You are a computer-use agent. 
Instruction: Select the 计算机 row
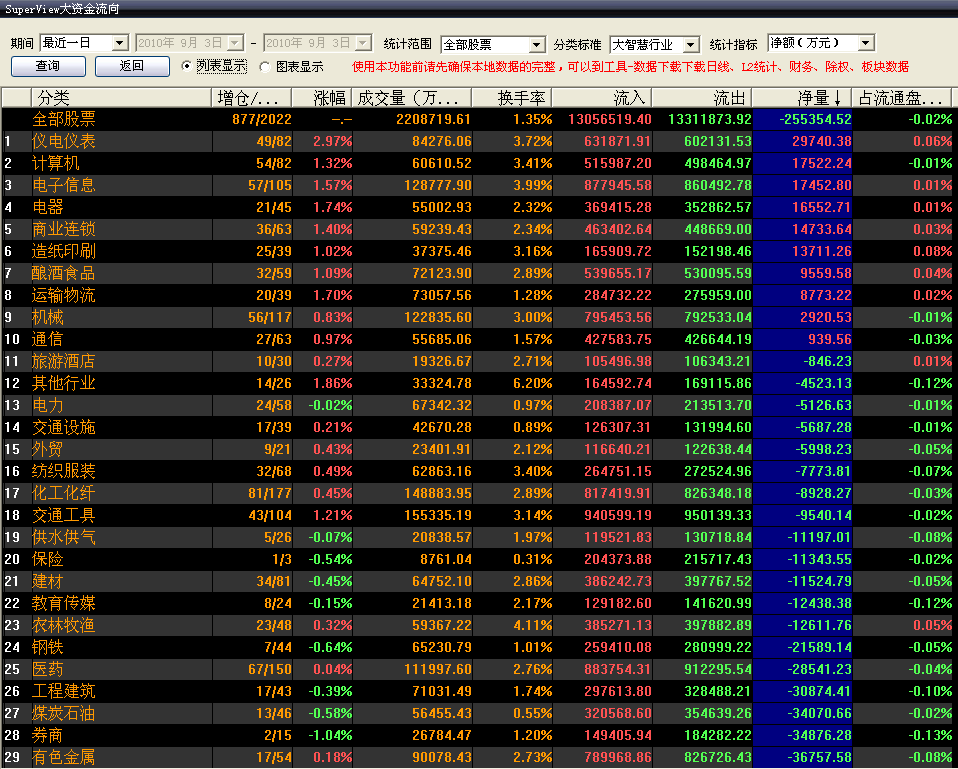click(x=478, y=164)
